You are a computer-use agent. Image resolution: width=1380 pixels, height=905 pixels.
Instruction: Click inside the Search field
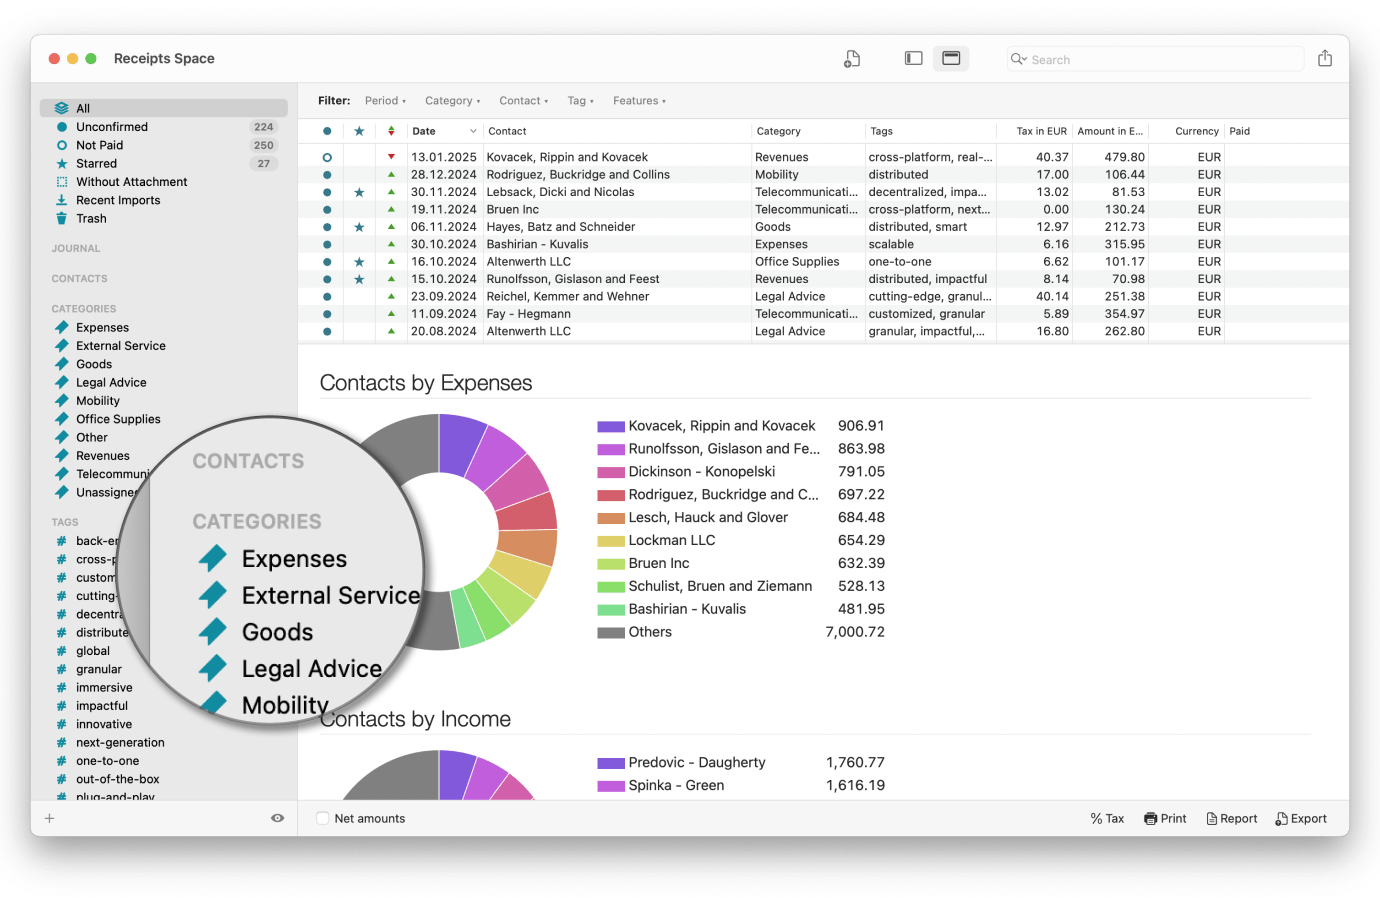click(1150, 59)
